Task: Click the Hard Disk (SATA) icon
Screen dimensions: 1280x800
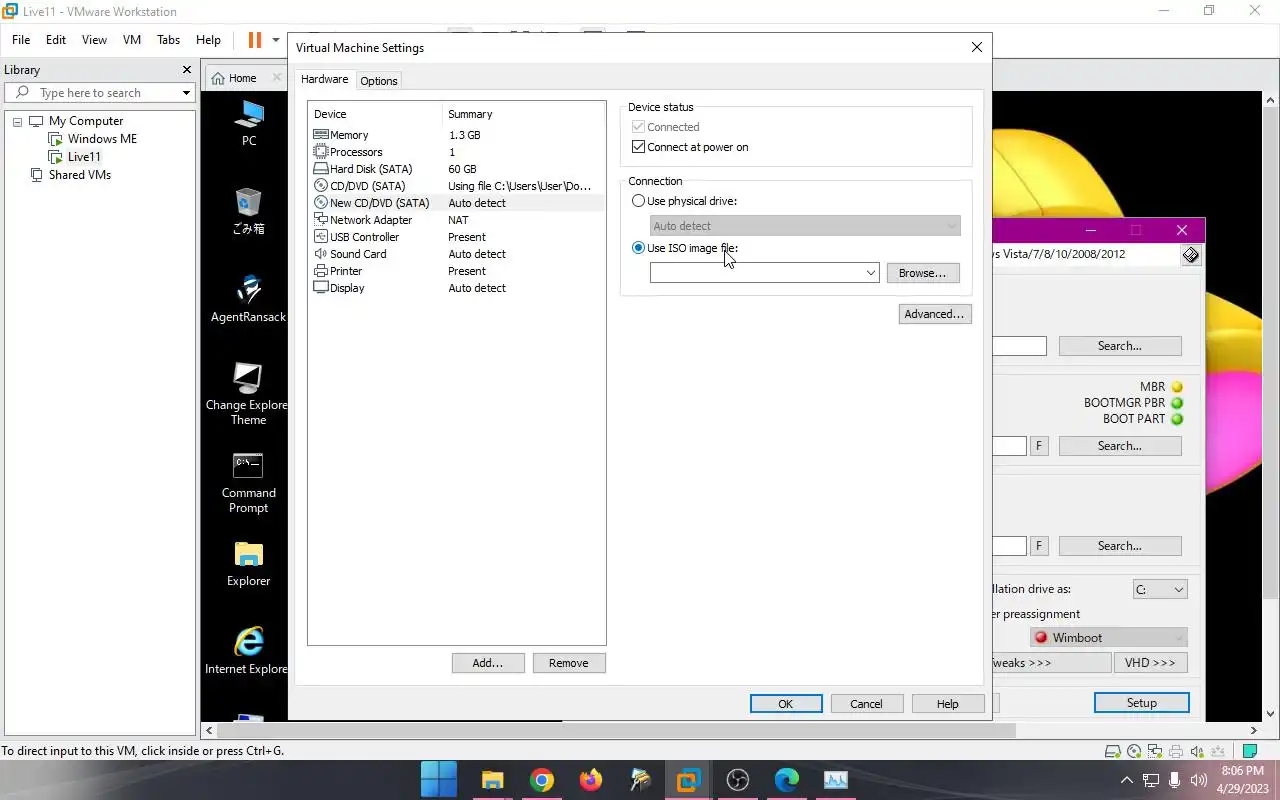Action: click(x=321, y=169)
